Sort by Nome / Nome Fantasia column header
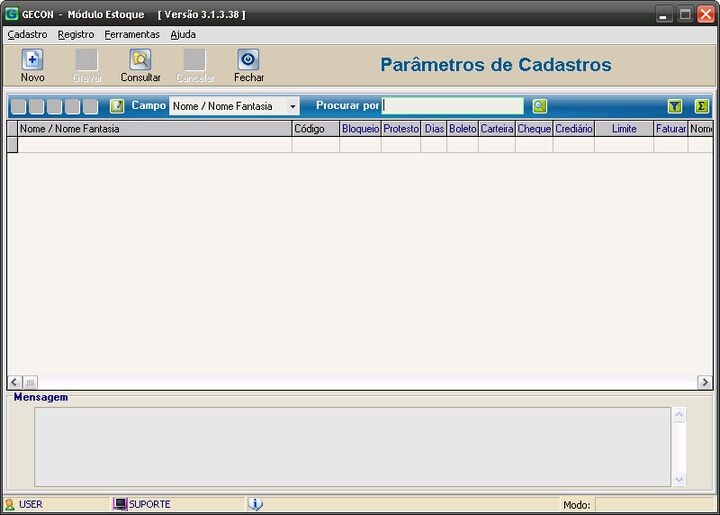 click(x=155, y=129)
